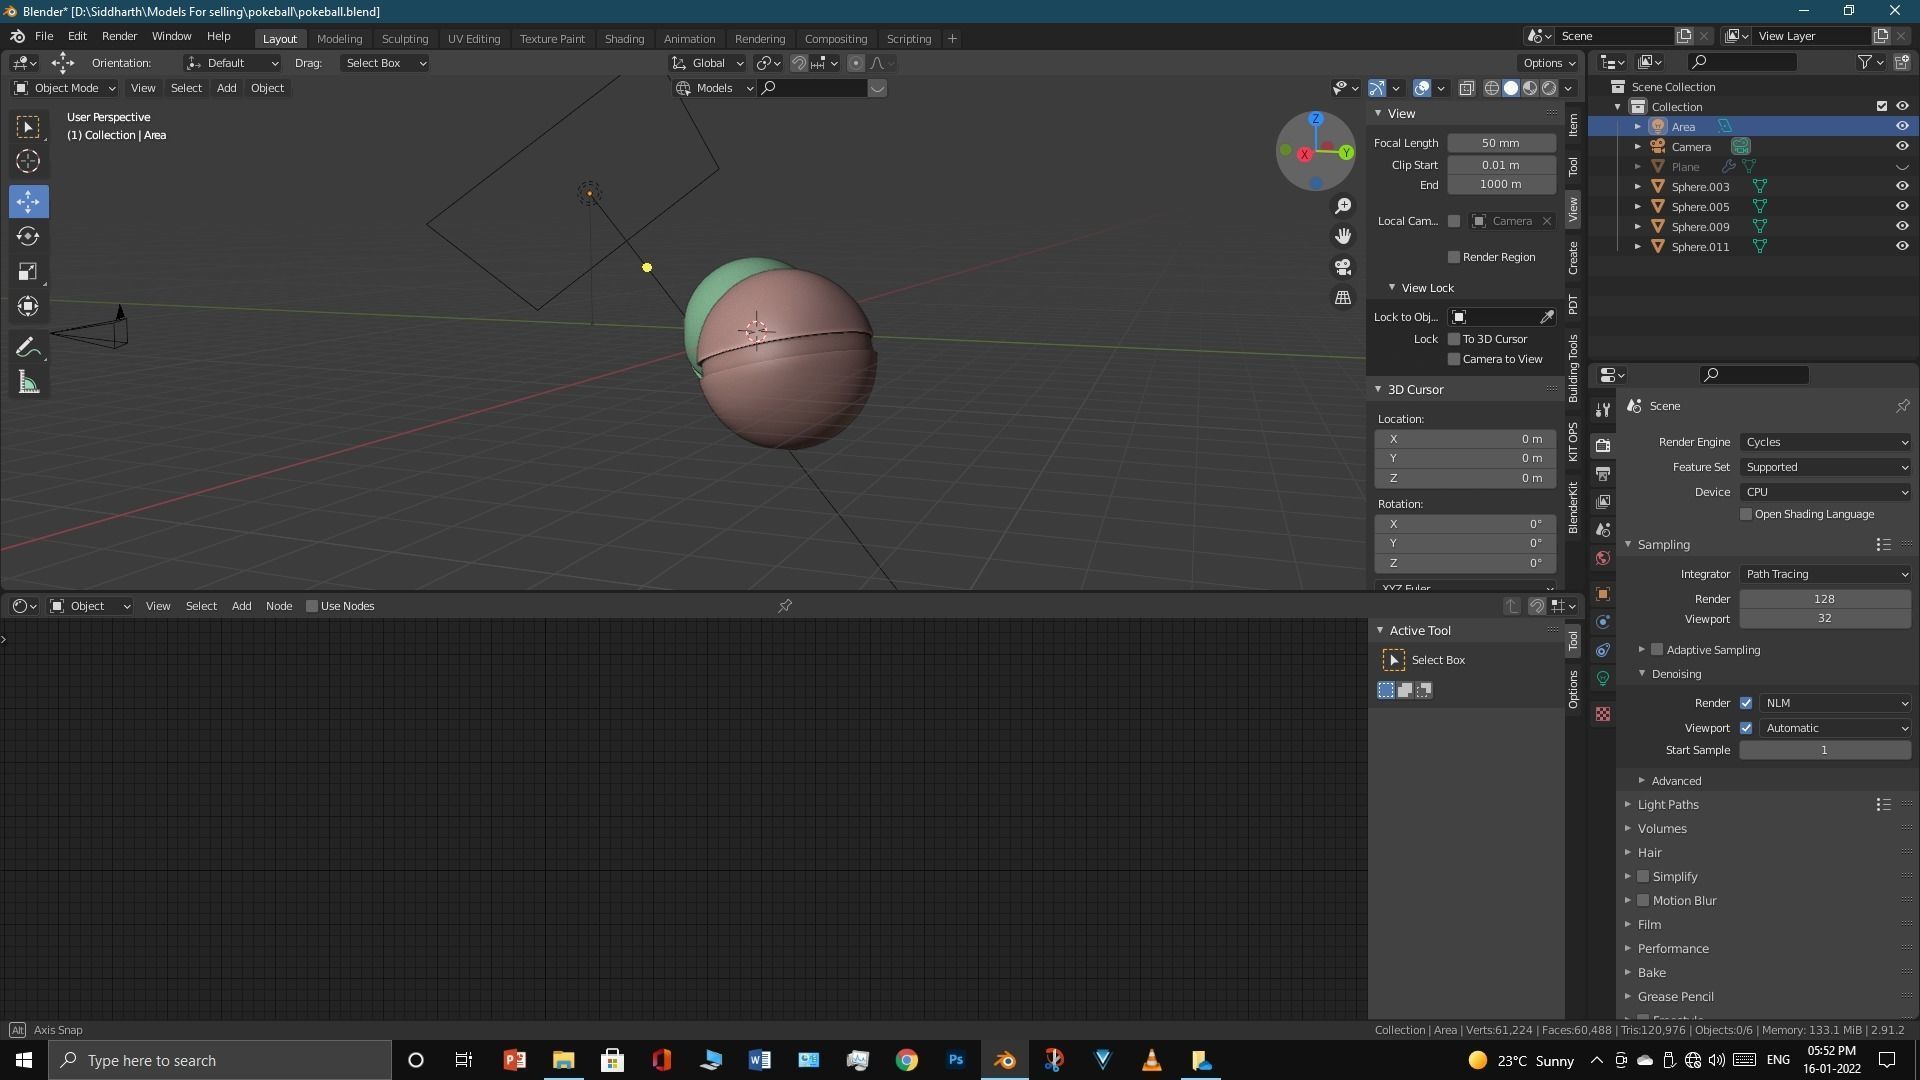The image size is (1920, 1080).
Task: Open the Feature Set dropdown
Action: 1825,467
